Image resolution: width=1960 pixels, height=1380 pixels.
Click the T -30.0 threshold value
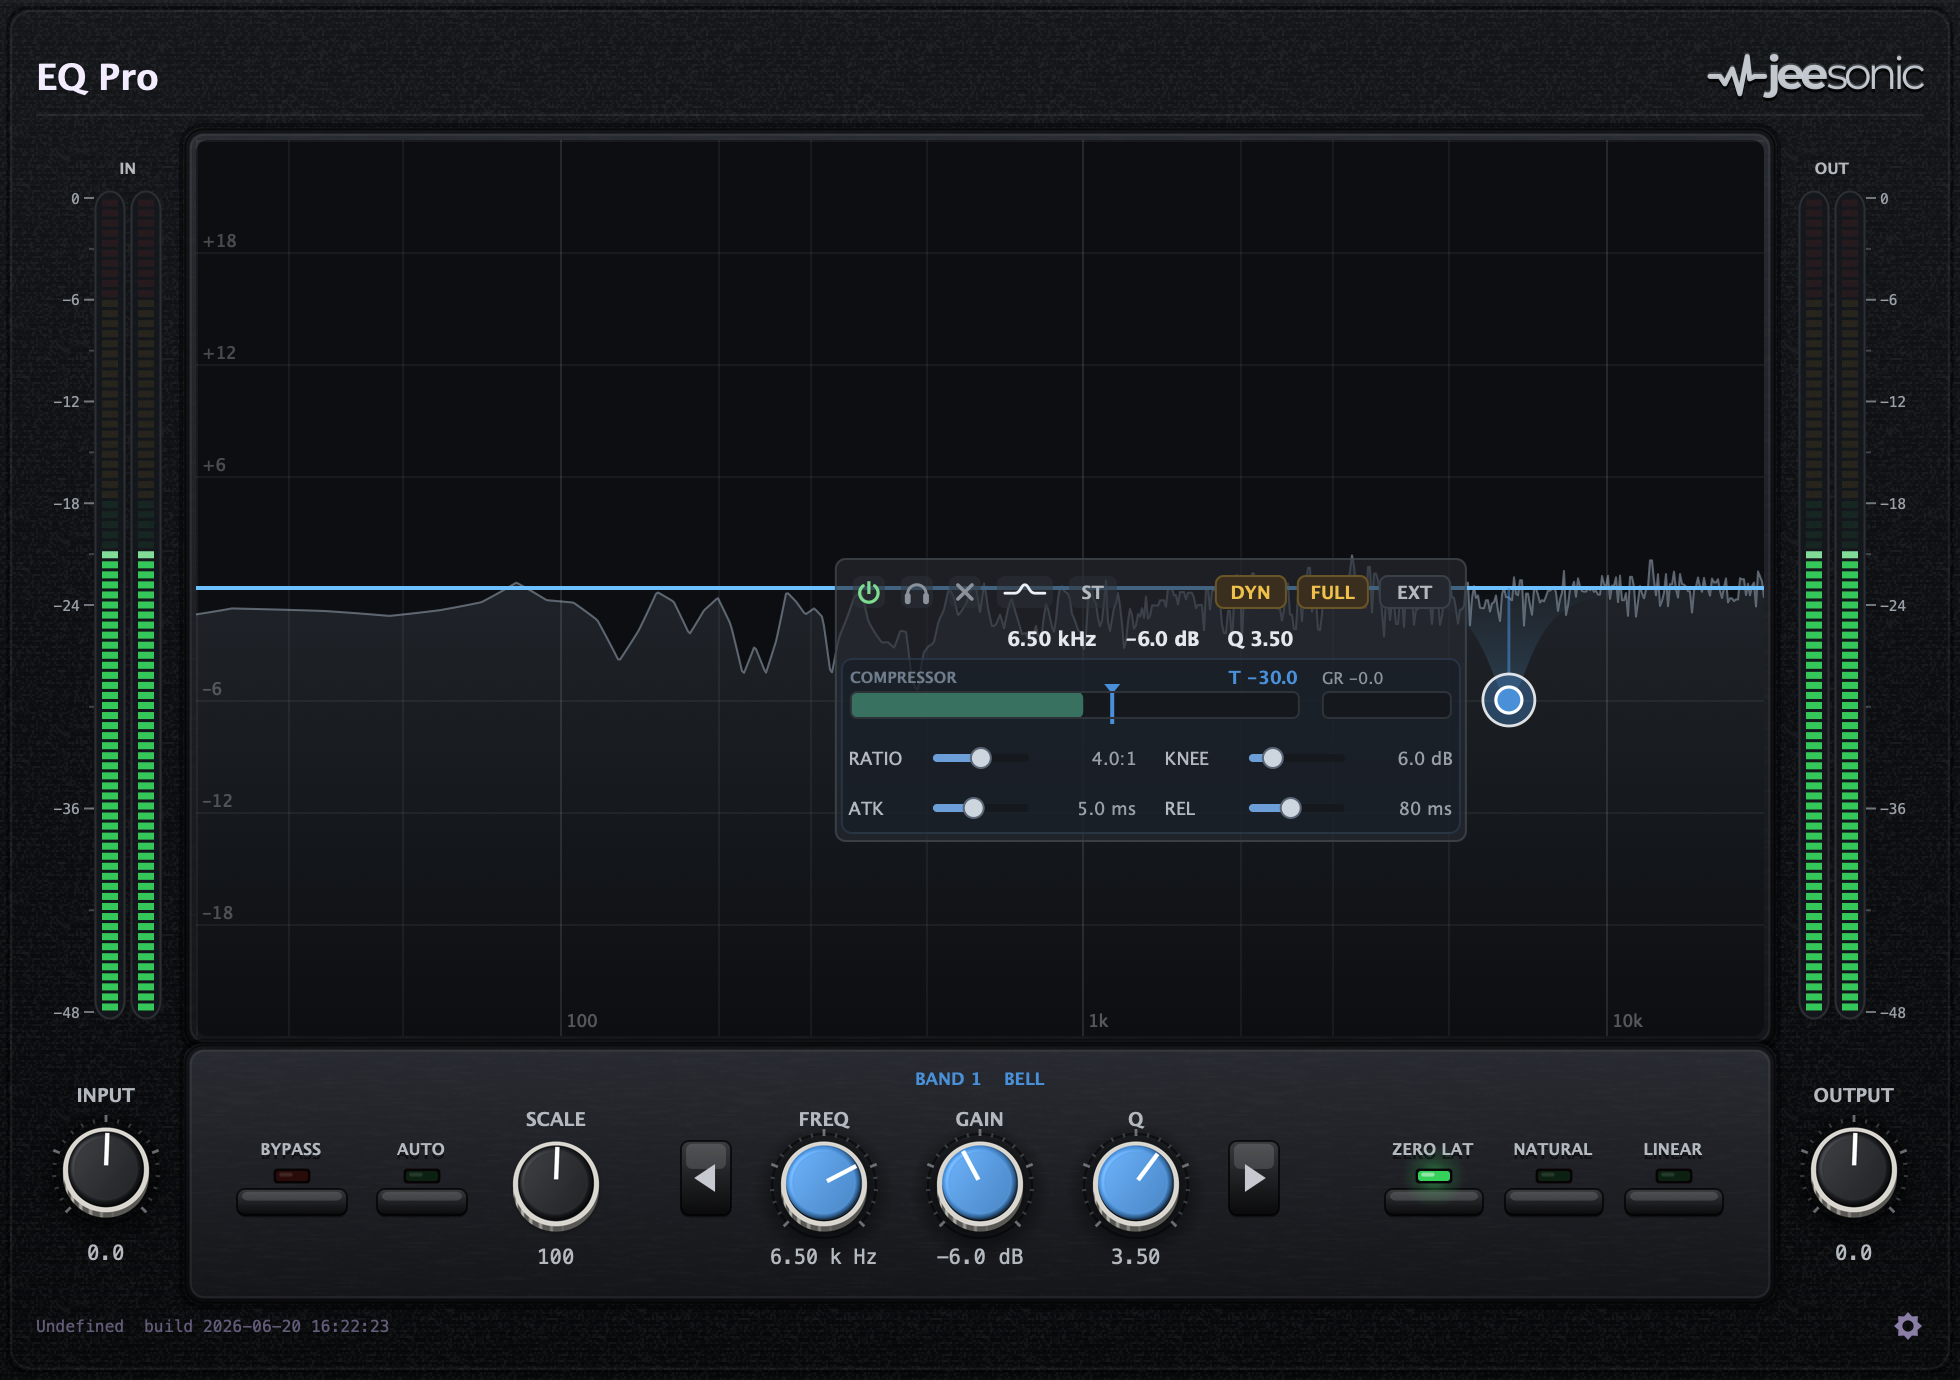click(1263, 678)
